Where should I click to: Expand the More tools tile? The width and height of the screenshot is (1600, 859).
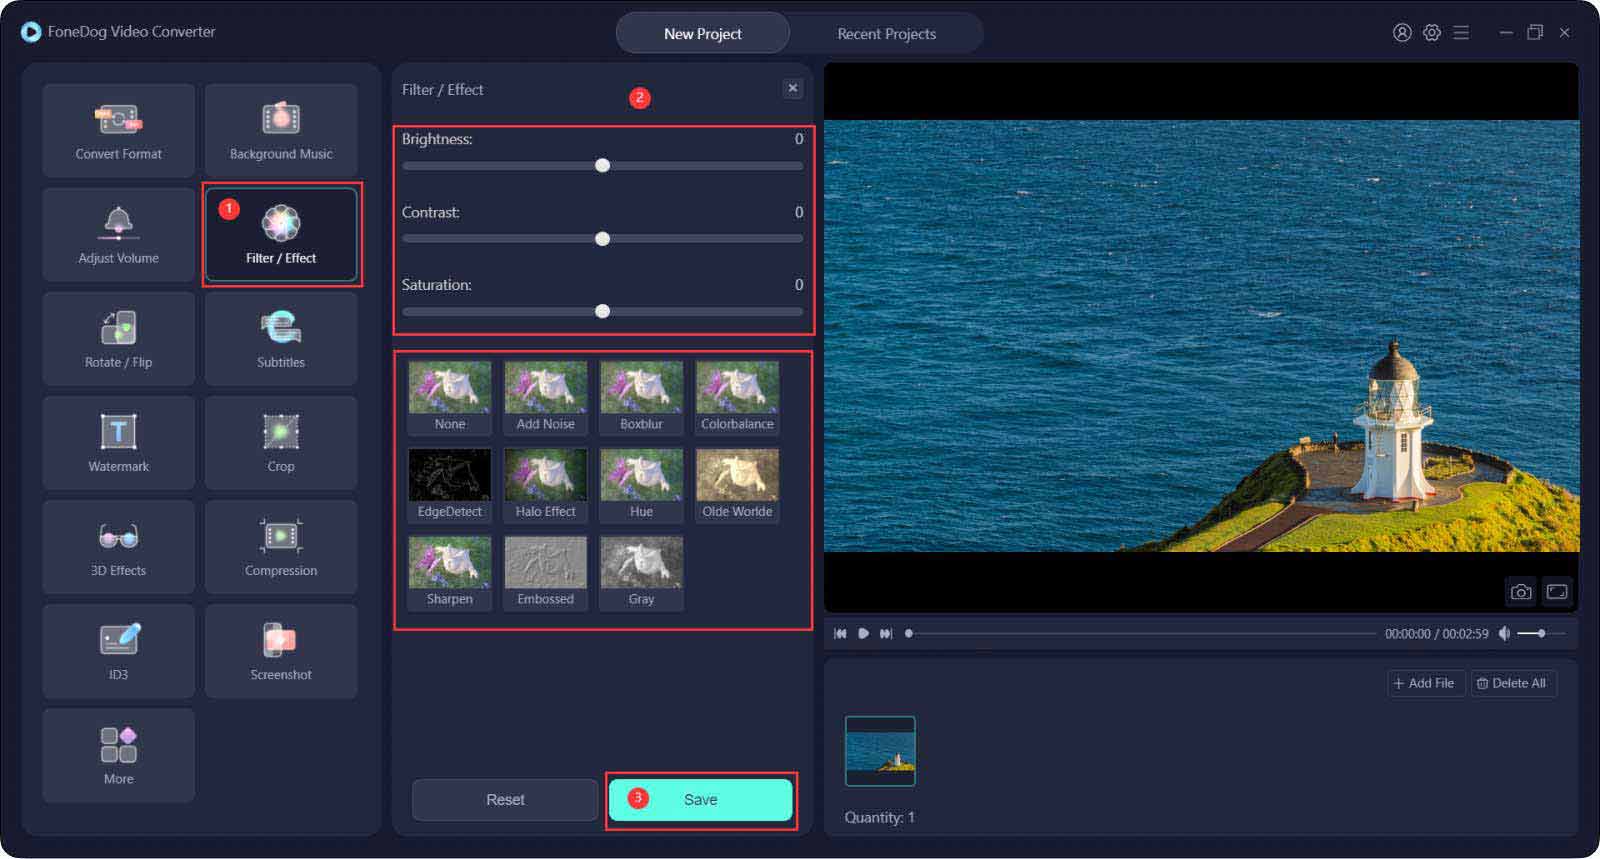[x=118, y=755]
